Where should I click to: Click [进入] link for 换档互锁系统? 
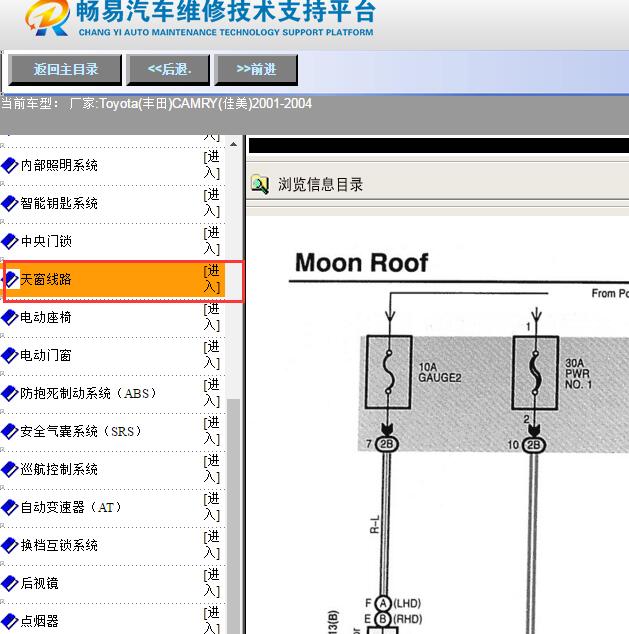coord(212,545)
